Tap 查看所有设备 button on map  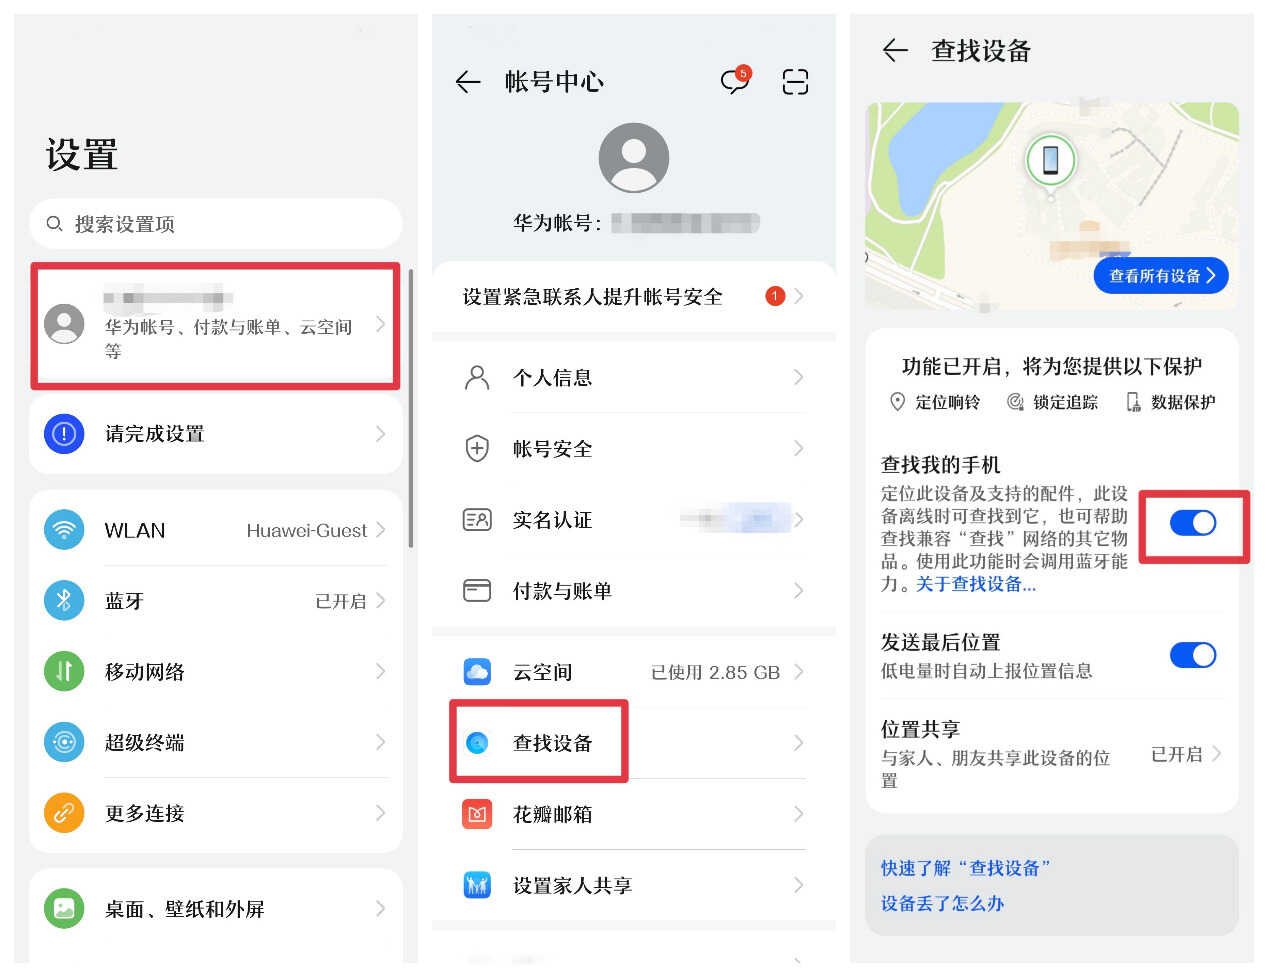coord(1161,276)
